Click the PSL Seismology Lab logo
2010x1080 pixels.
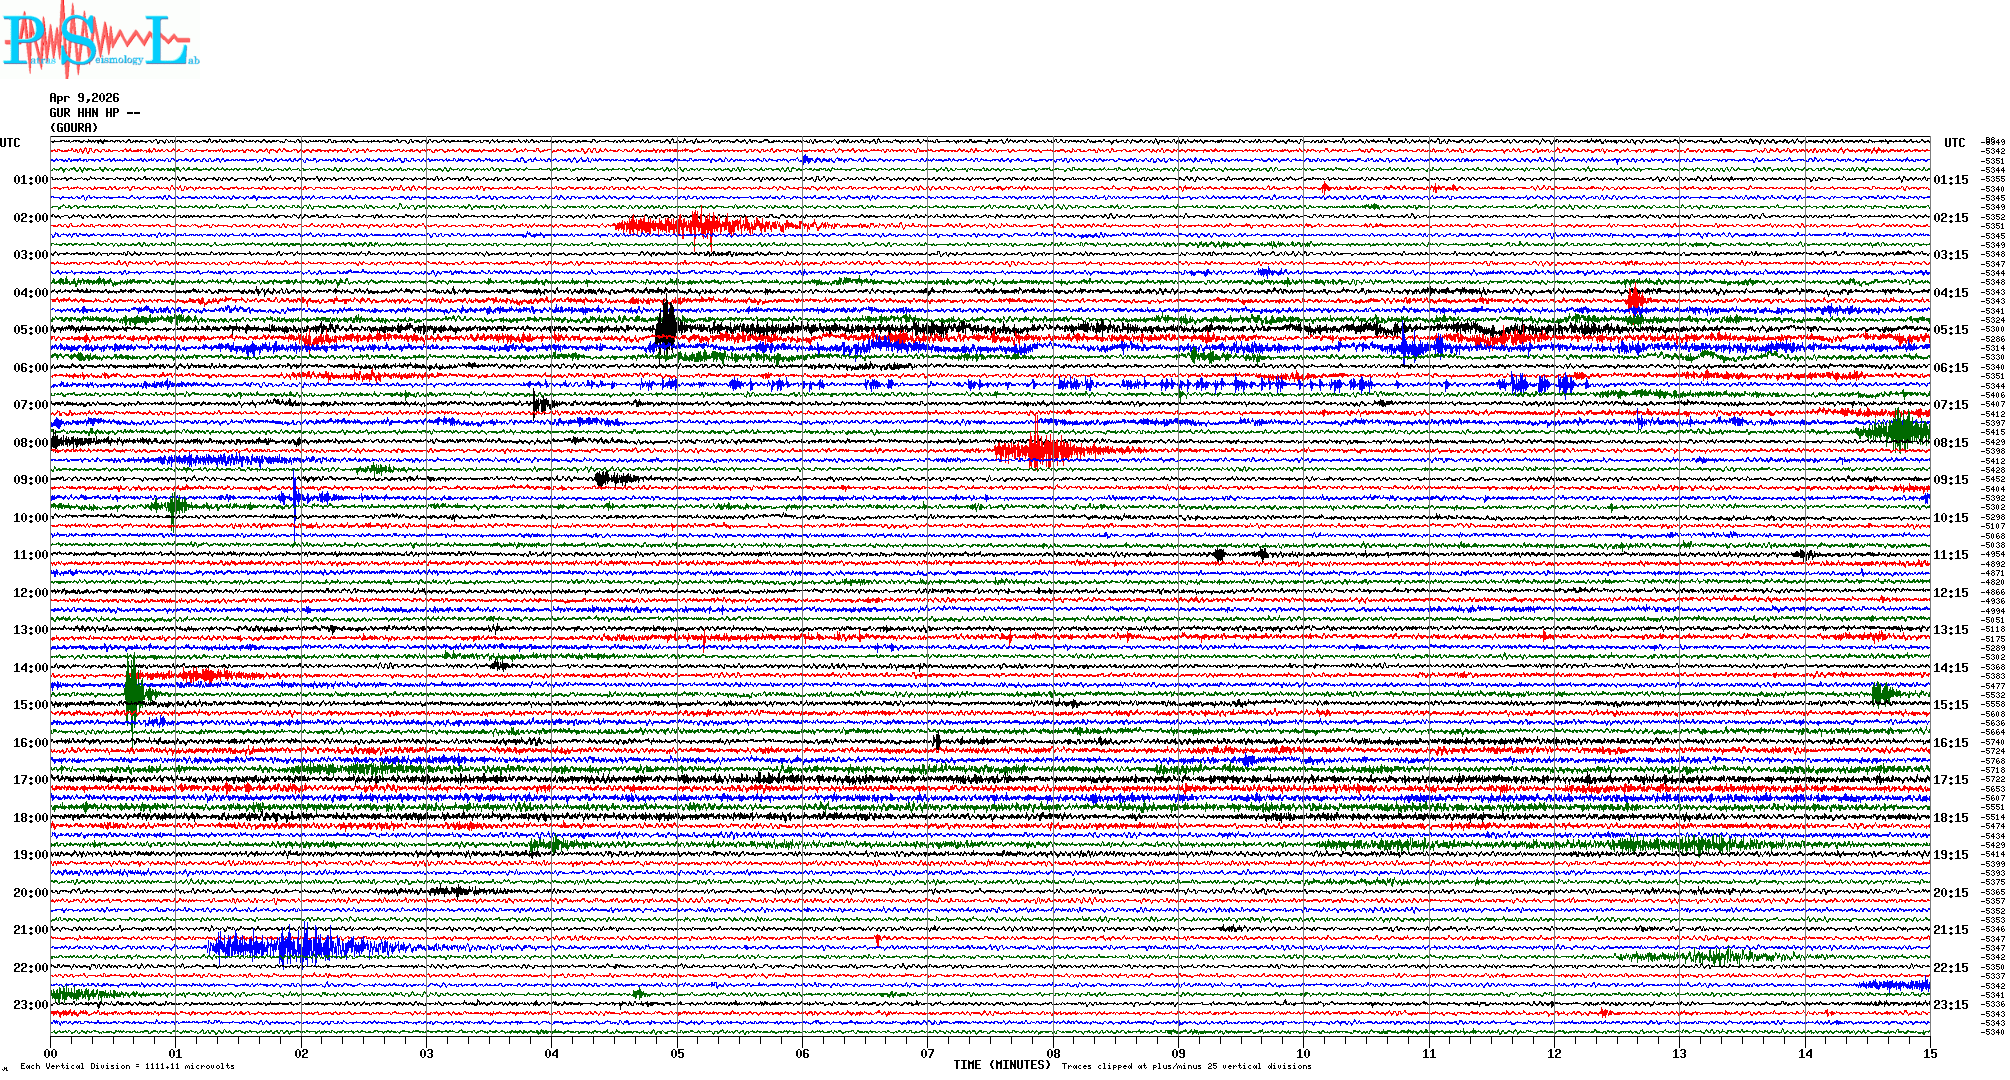(x=100, y=40)
